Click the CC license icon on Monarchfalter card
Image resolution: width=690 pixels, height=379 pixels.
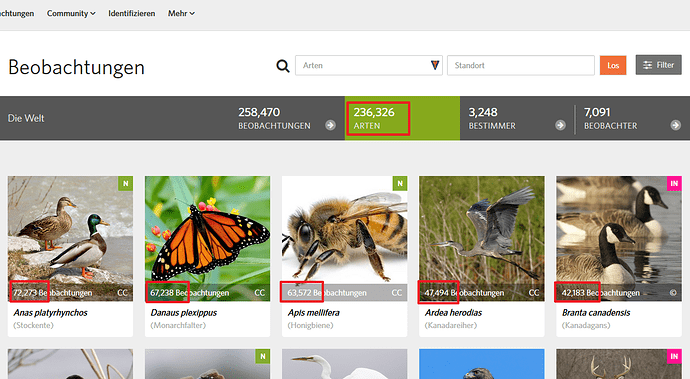(x=260, y=293)
